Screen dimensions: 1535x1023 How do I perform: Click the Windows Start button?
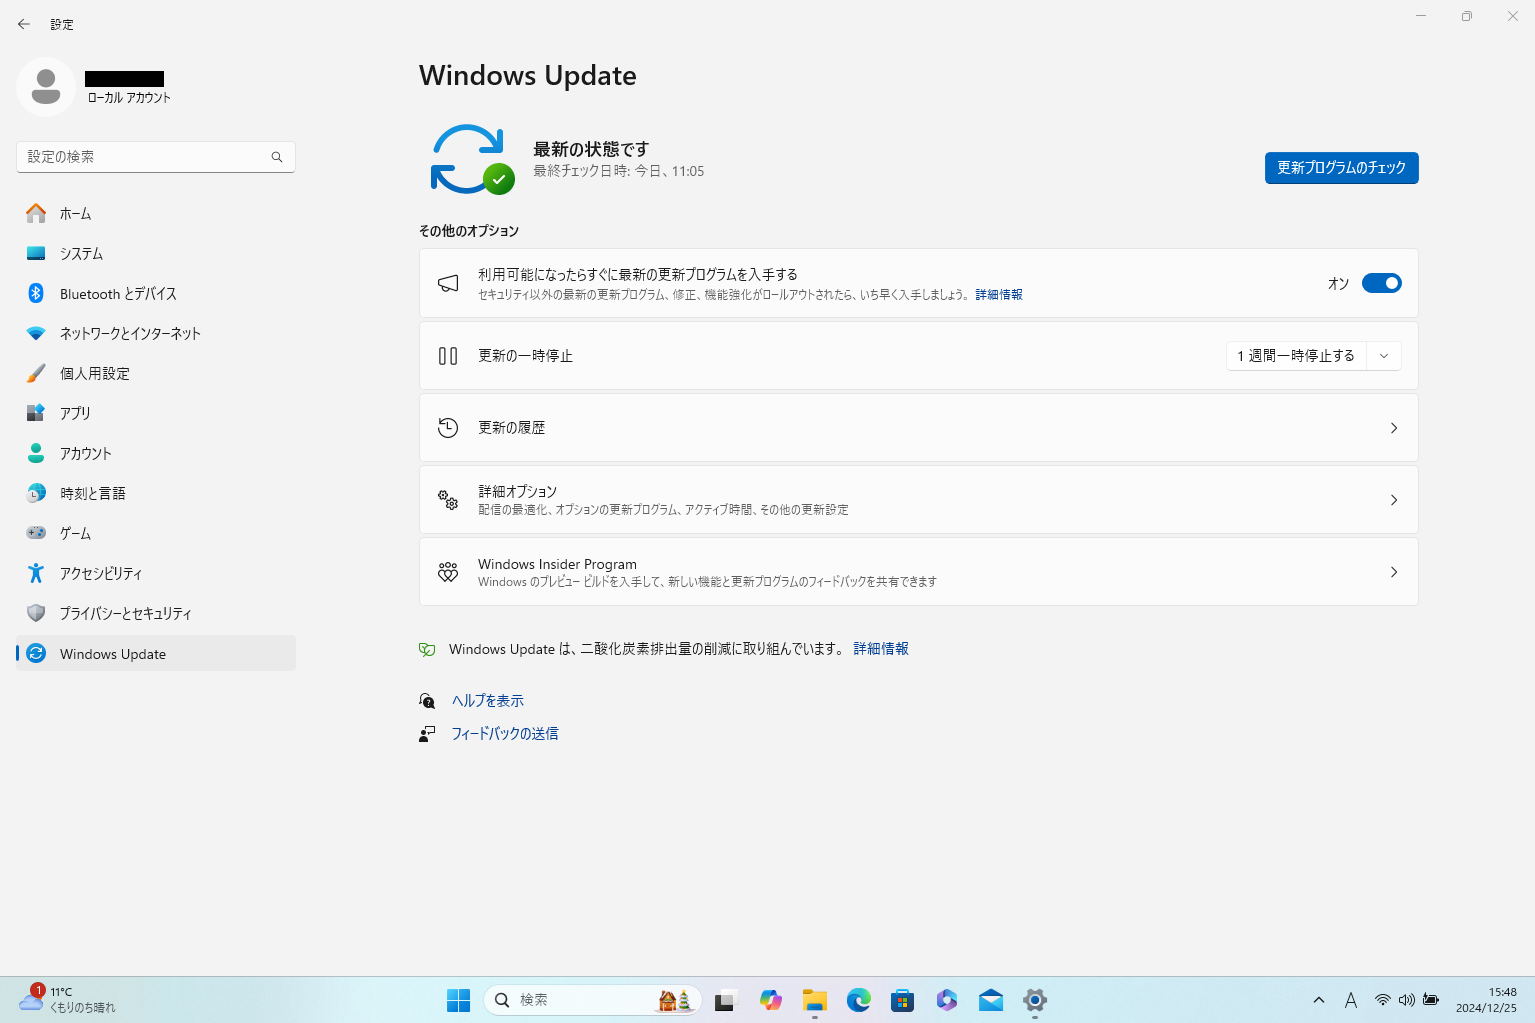tap(458, 1000)
